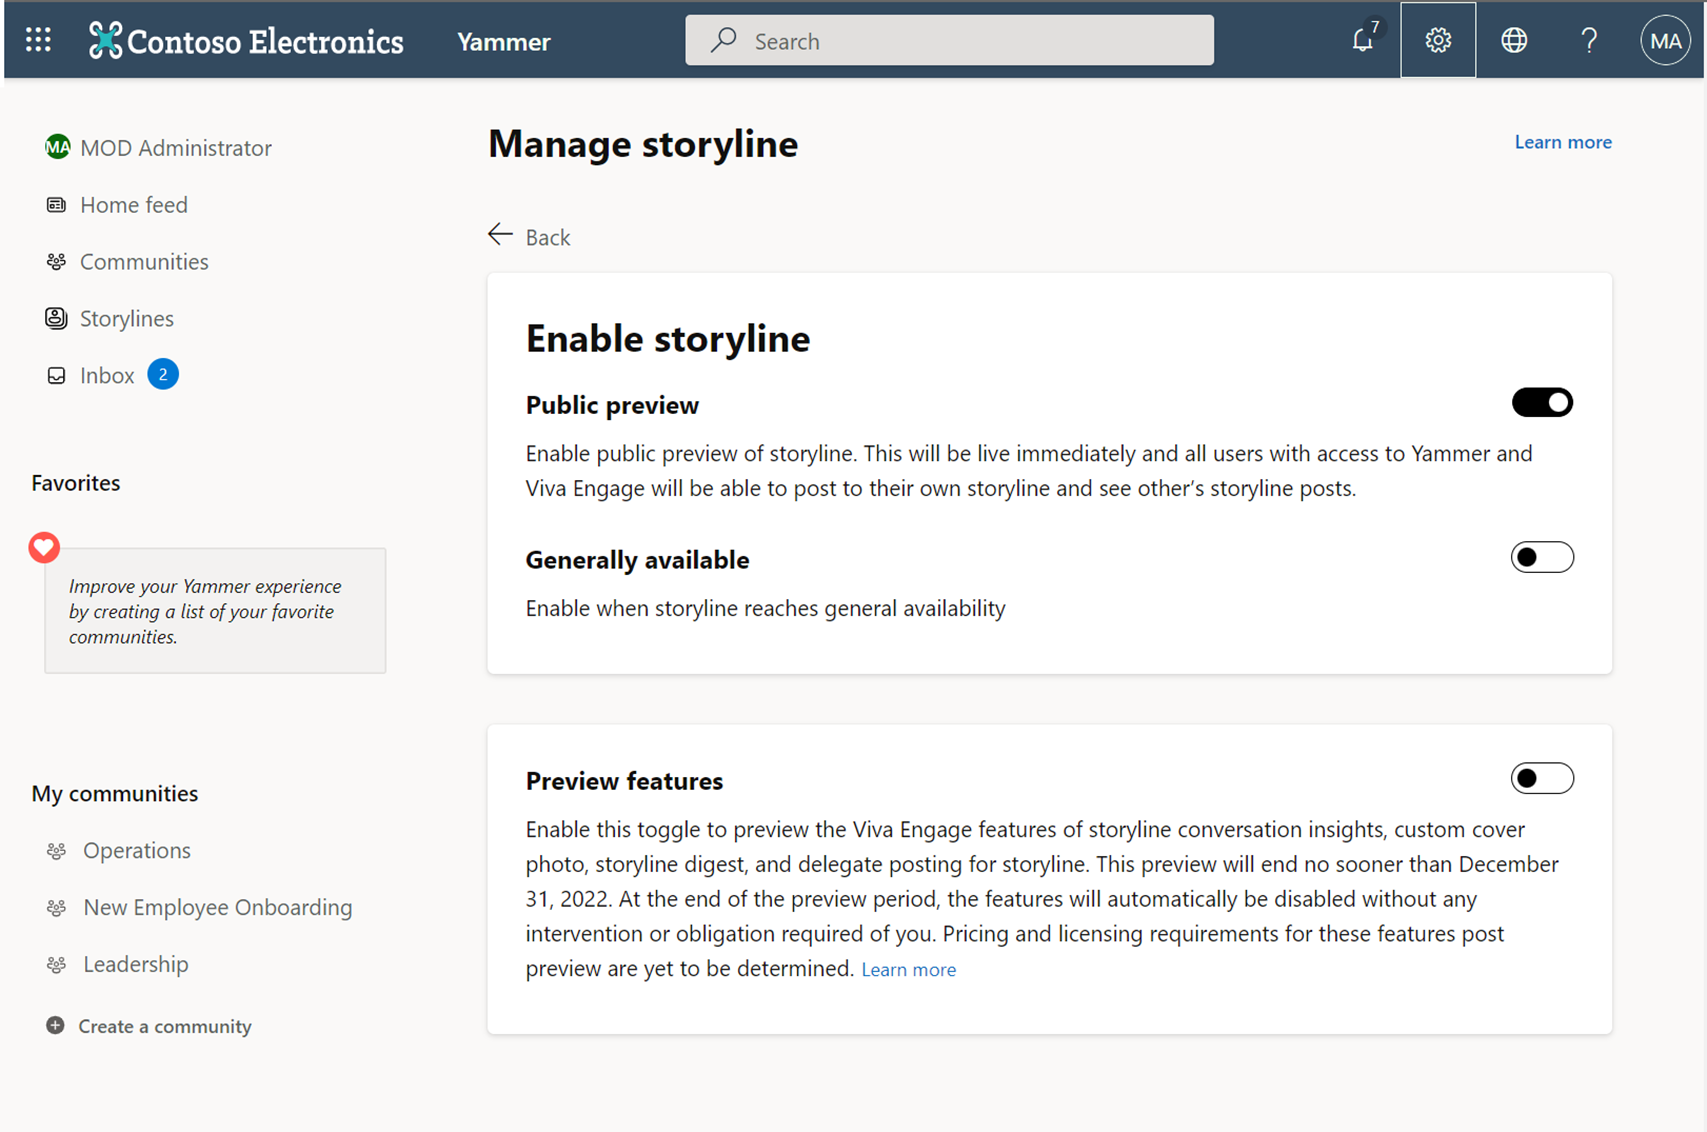Open the help question mark
The width and height of the screenshot is (1707, 1132).
coord(1588,41)
